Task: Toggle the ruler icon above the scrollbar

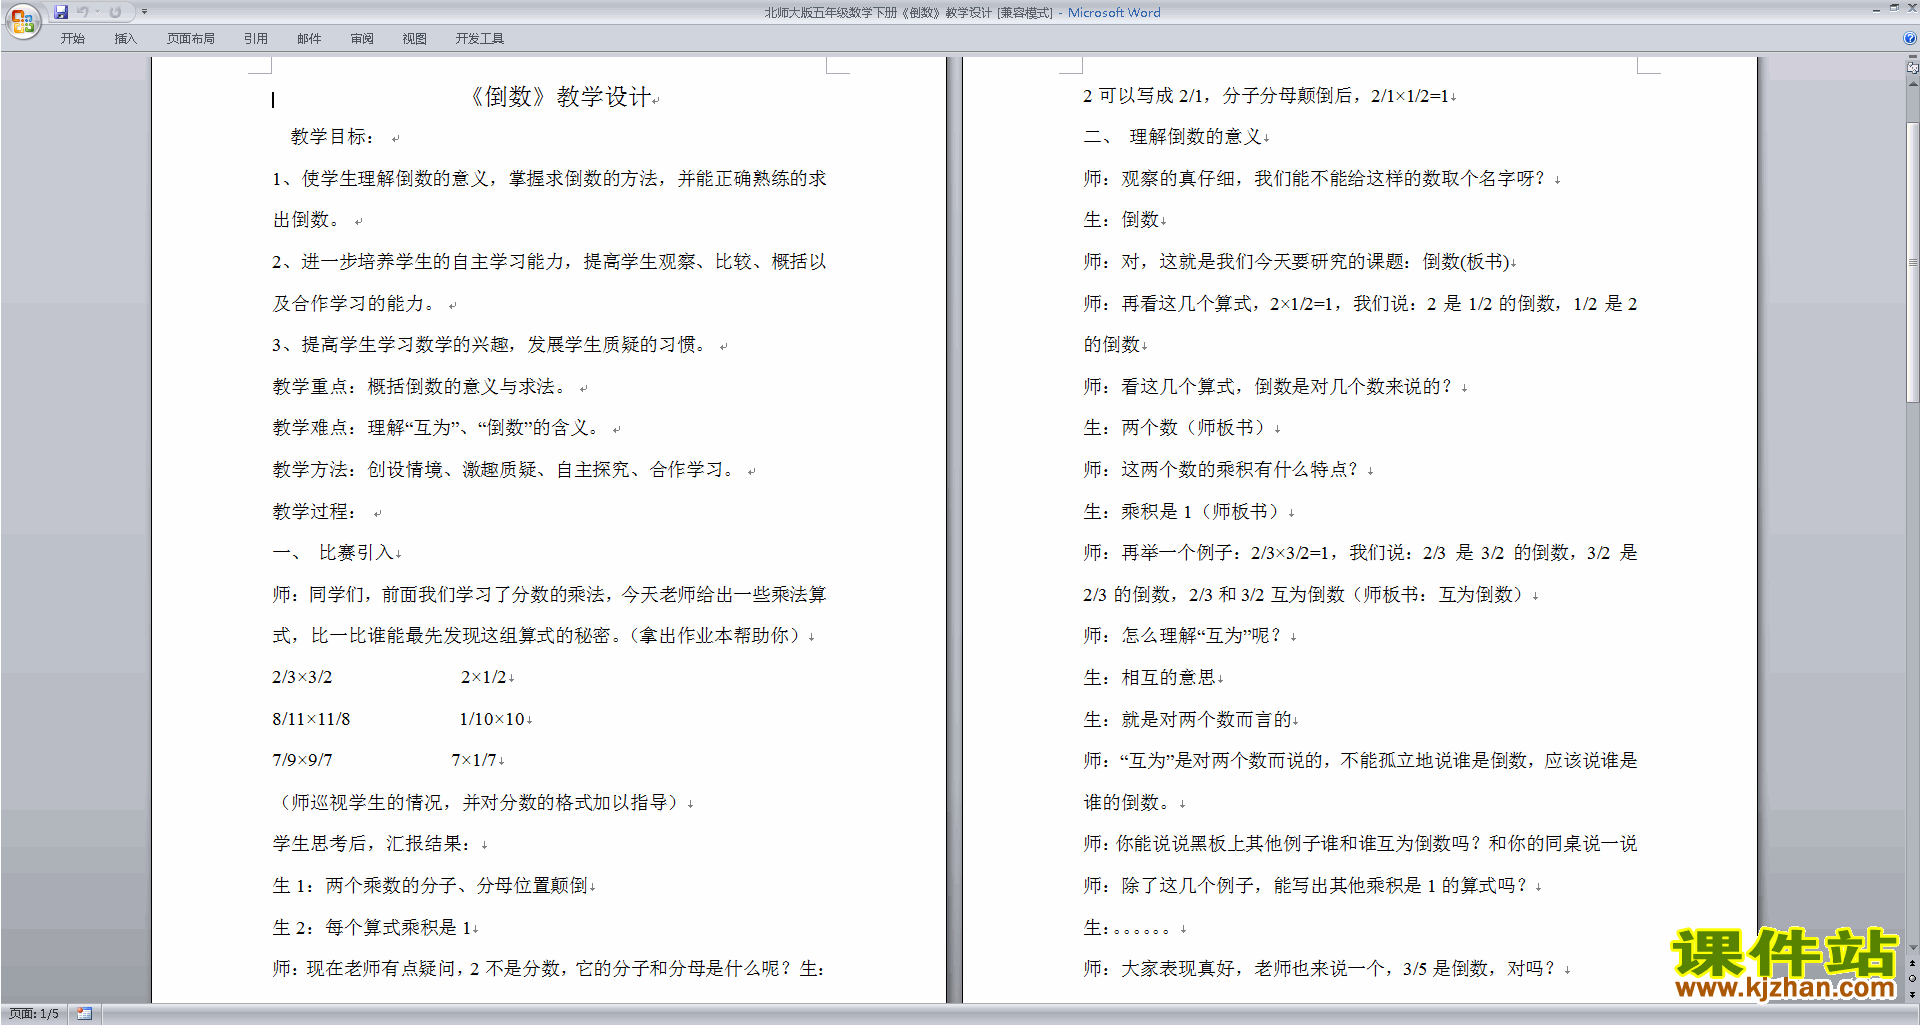Action: 1913,69
